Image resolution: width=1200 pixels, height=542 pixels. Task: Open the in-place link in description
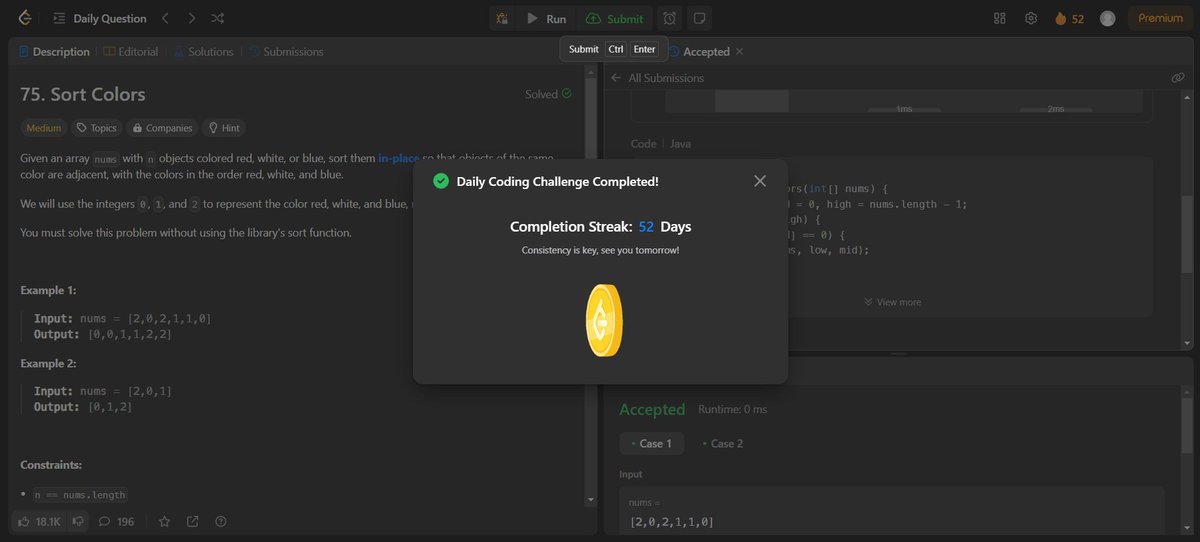[x=398, y=159]
